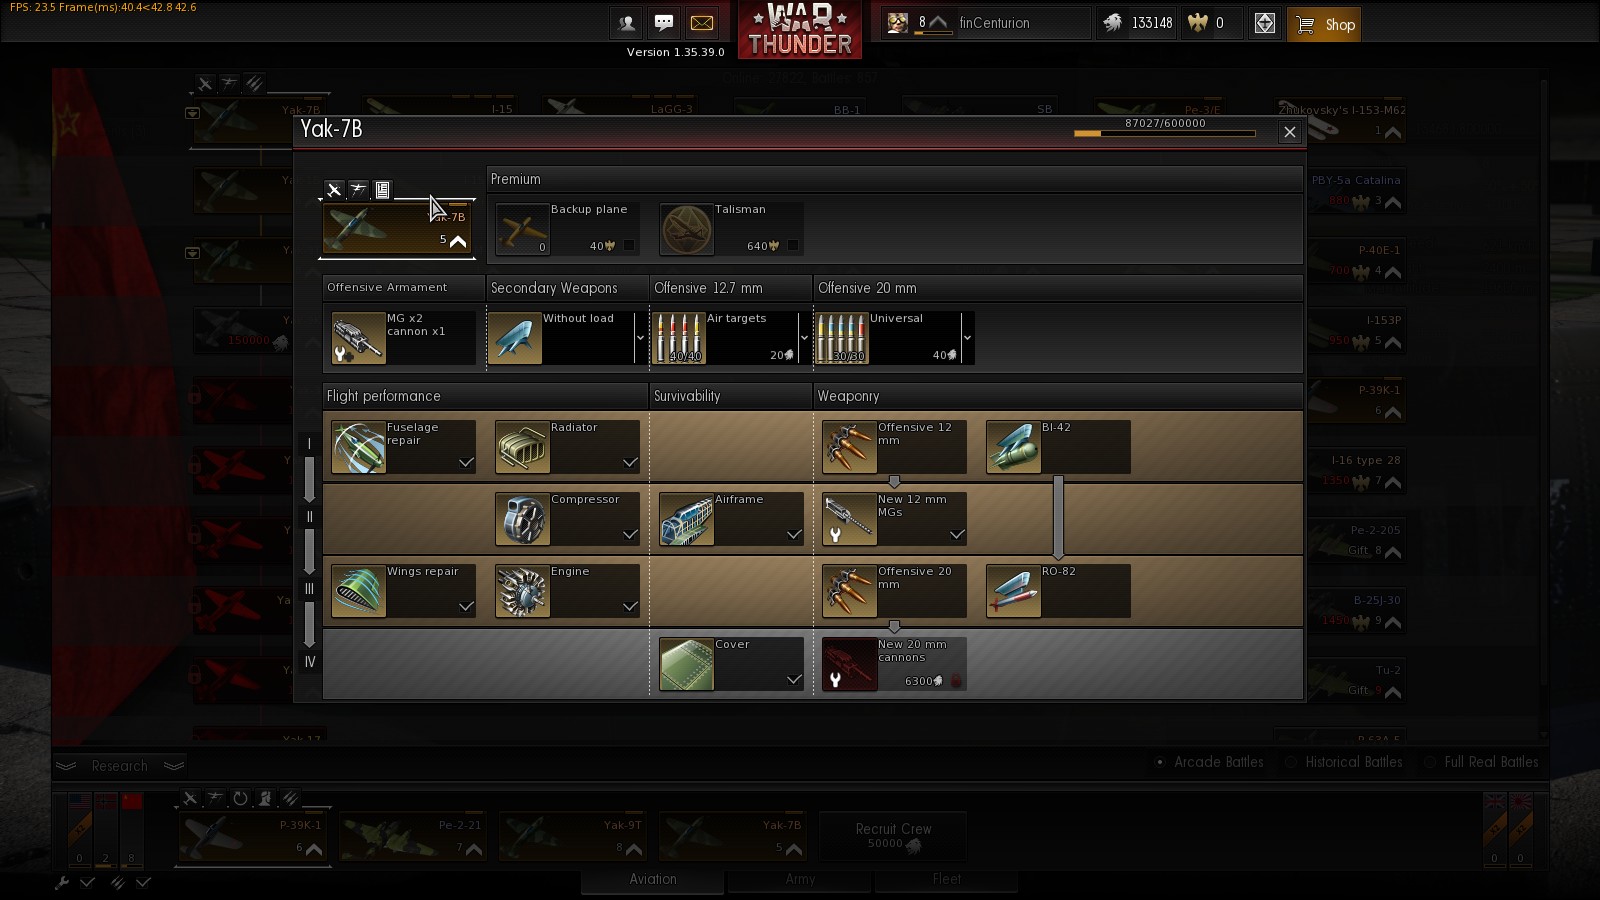
Task: Toggle the Engine checkmark
Action: (630, 607)
